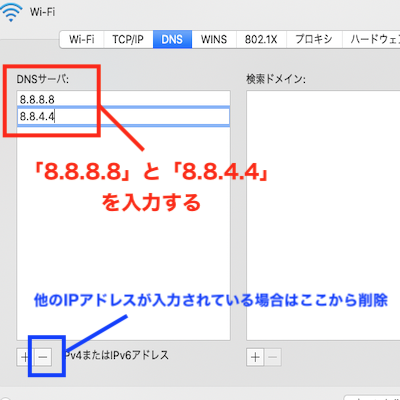Click the Wi-Fi title text
The width and height of the screenshot is (400, 400).
click(42, 12)
